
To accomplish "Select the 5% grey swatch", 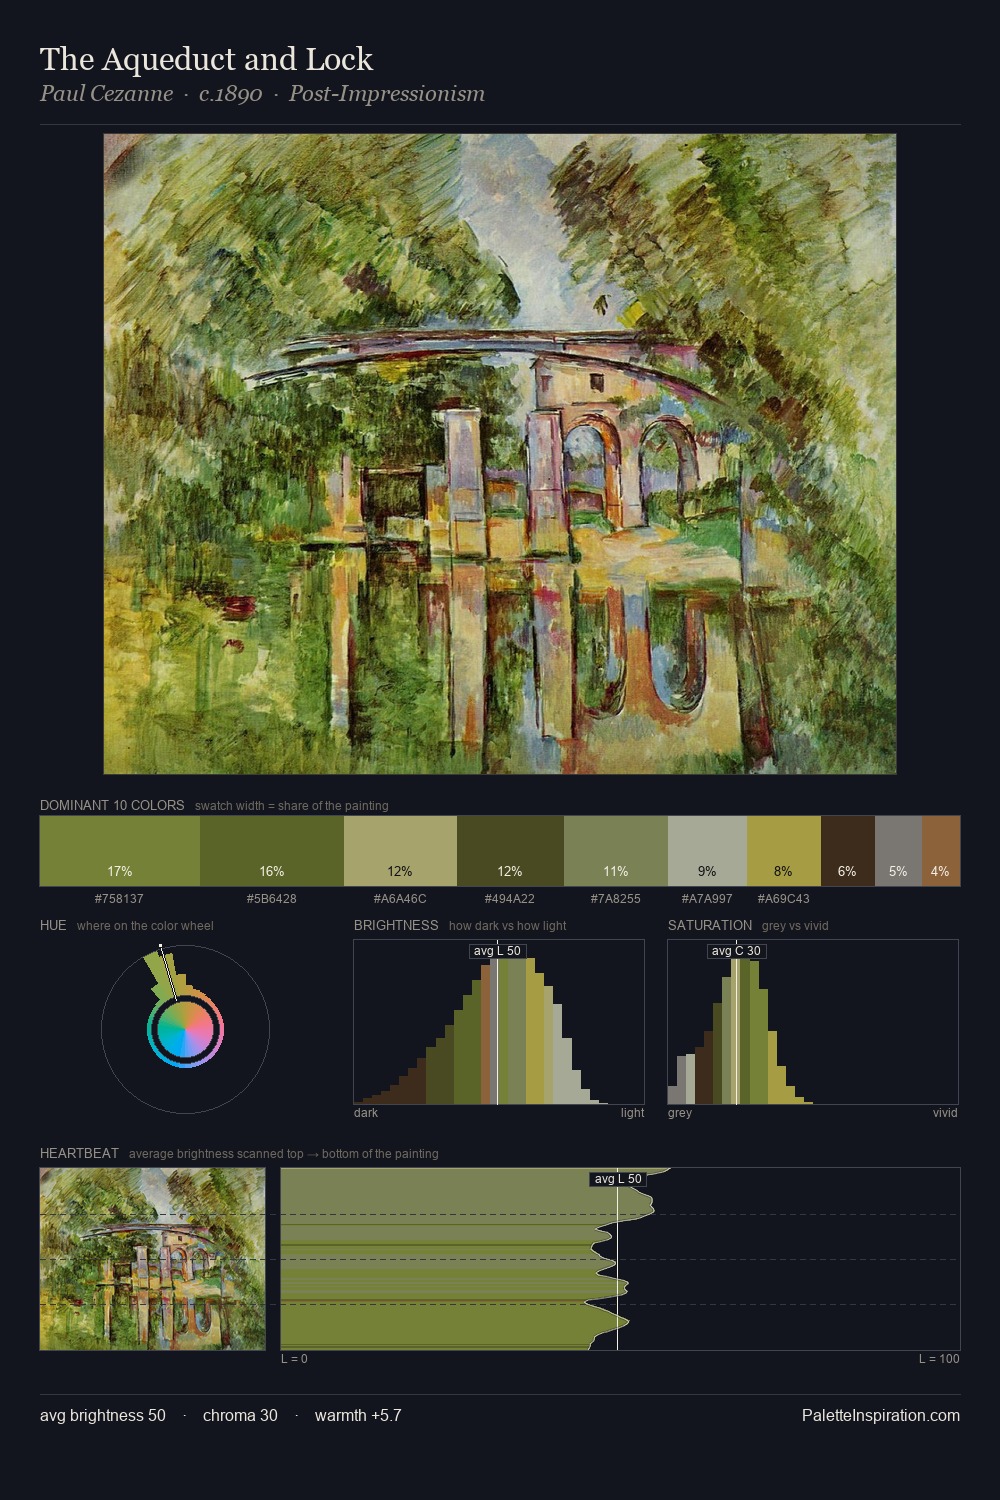I will (898, 851).
